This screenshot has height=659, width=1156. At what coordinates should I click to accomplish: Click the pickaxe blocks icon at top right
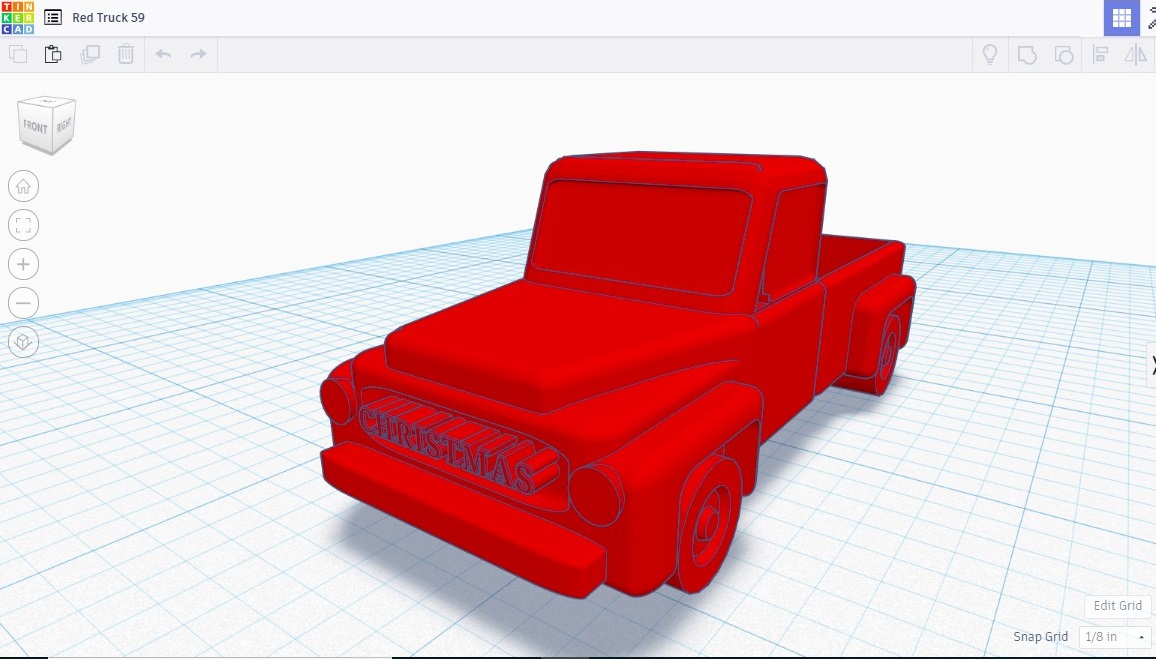(1150, 18)
